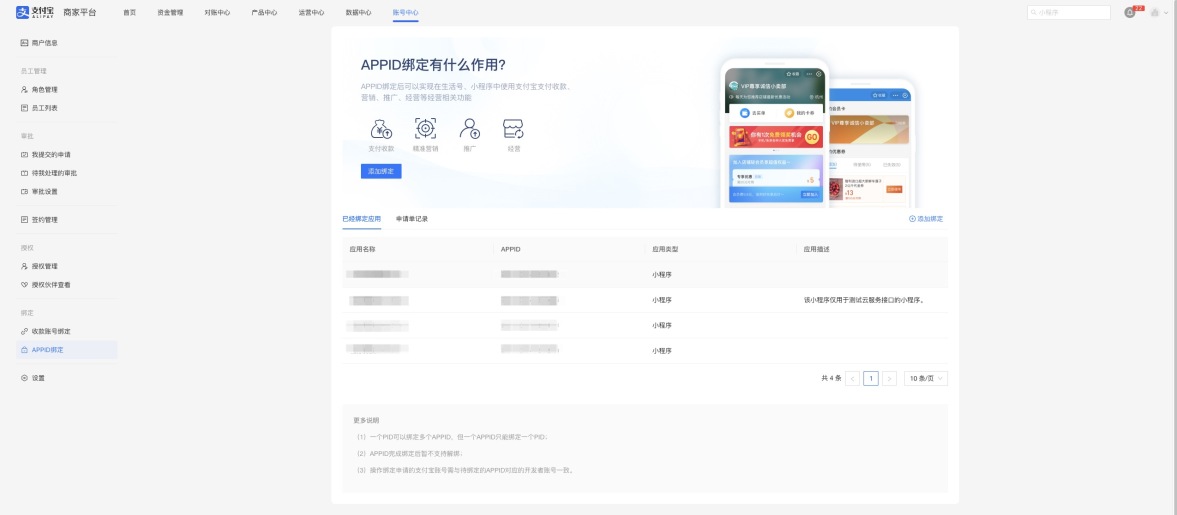The image size is (1177, 515).
Task: Open 数据中心 in top navigation
Action: (x=358, y=13)
